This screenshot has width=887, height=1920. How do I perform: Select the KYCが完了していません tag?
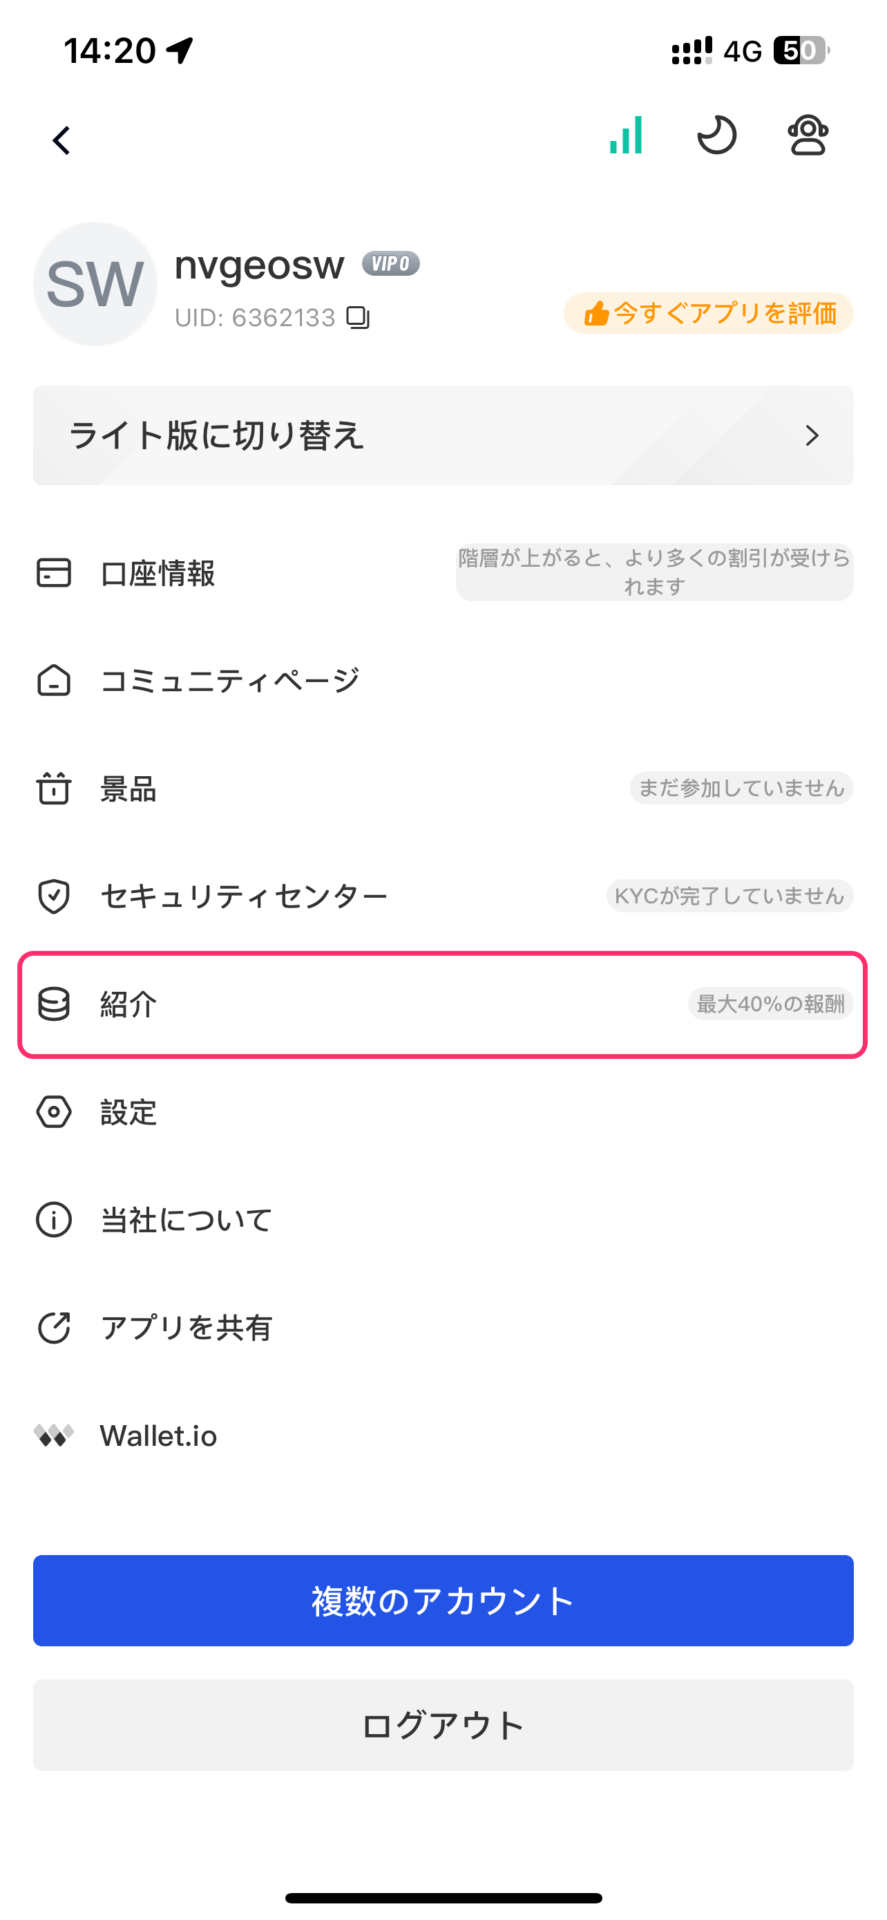point(729,896)
